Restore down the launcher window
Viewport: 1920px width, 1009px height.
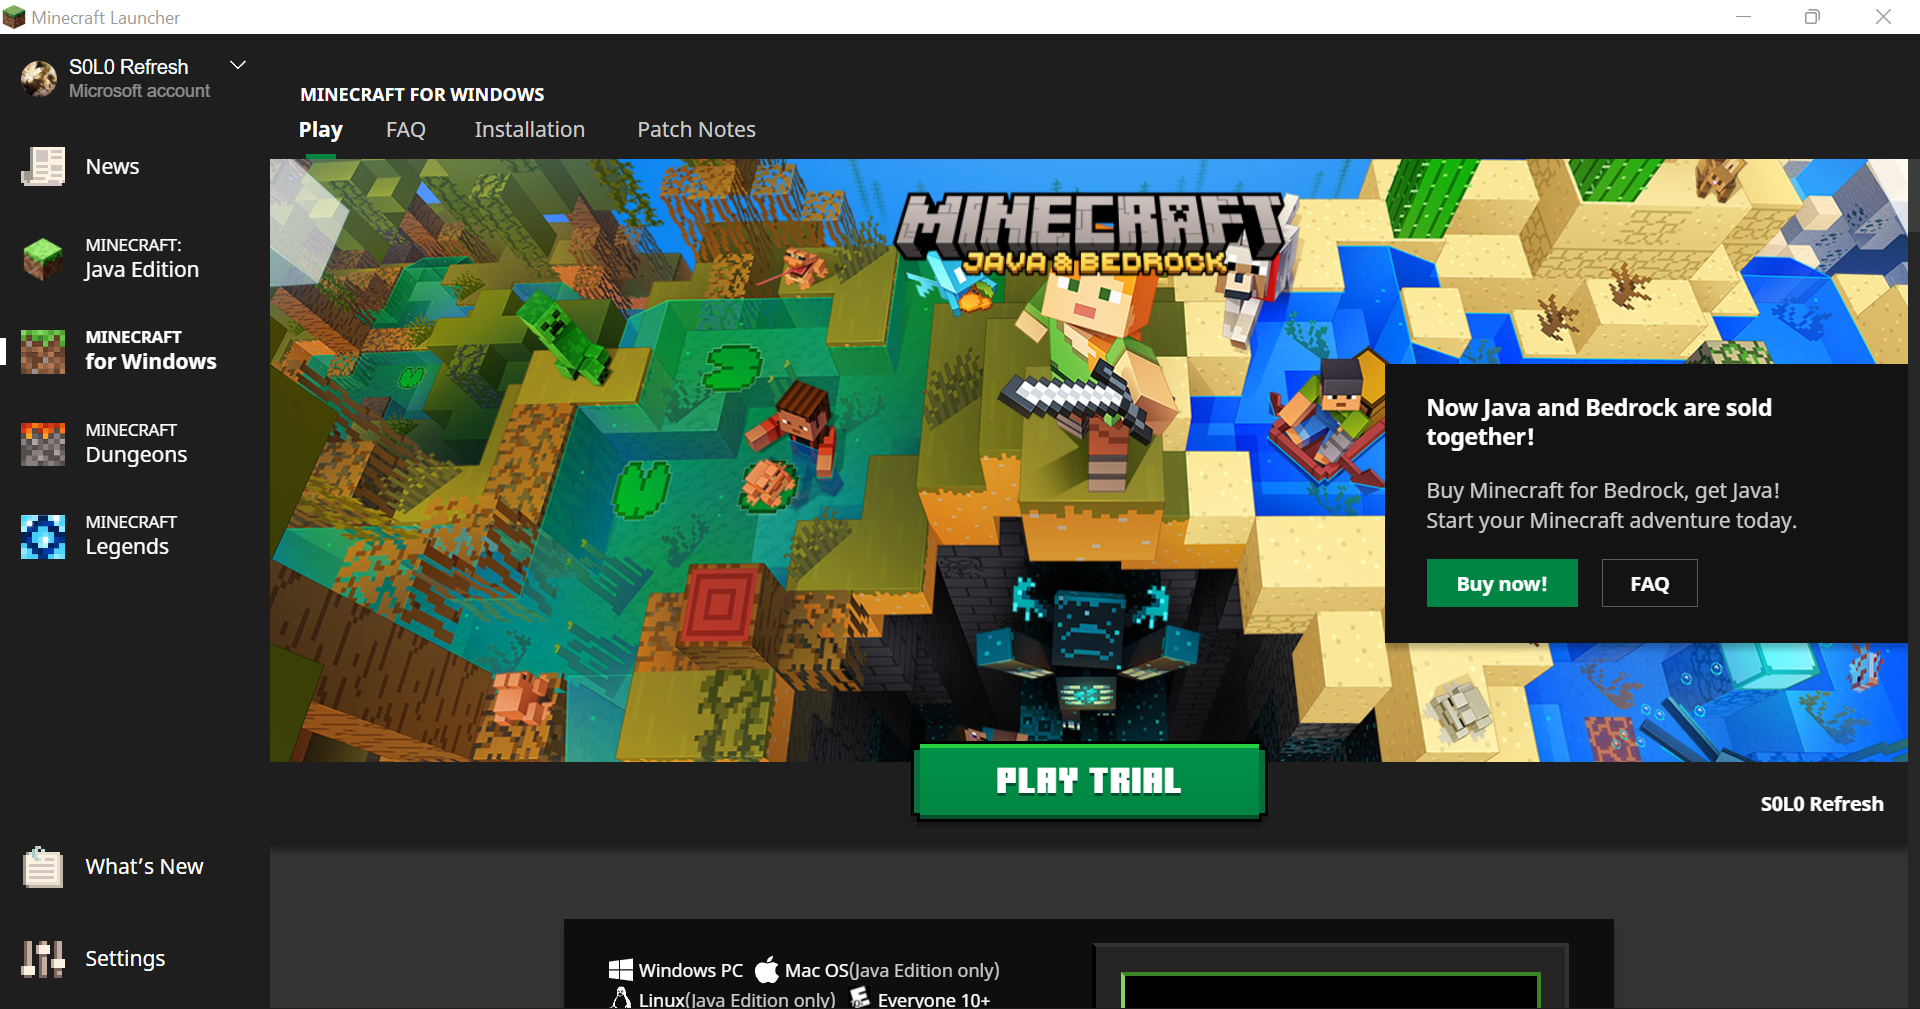coord(1812,17)
